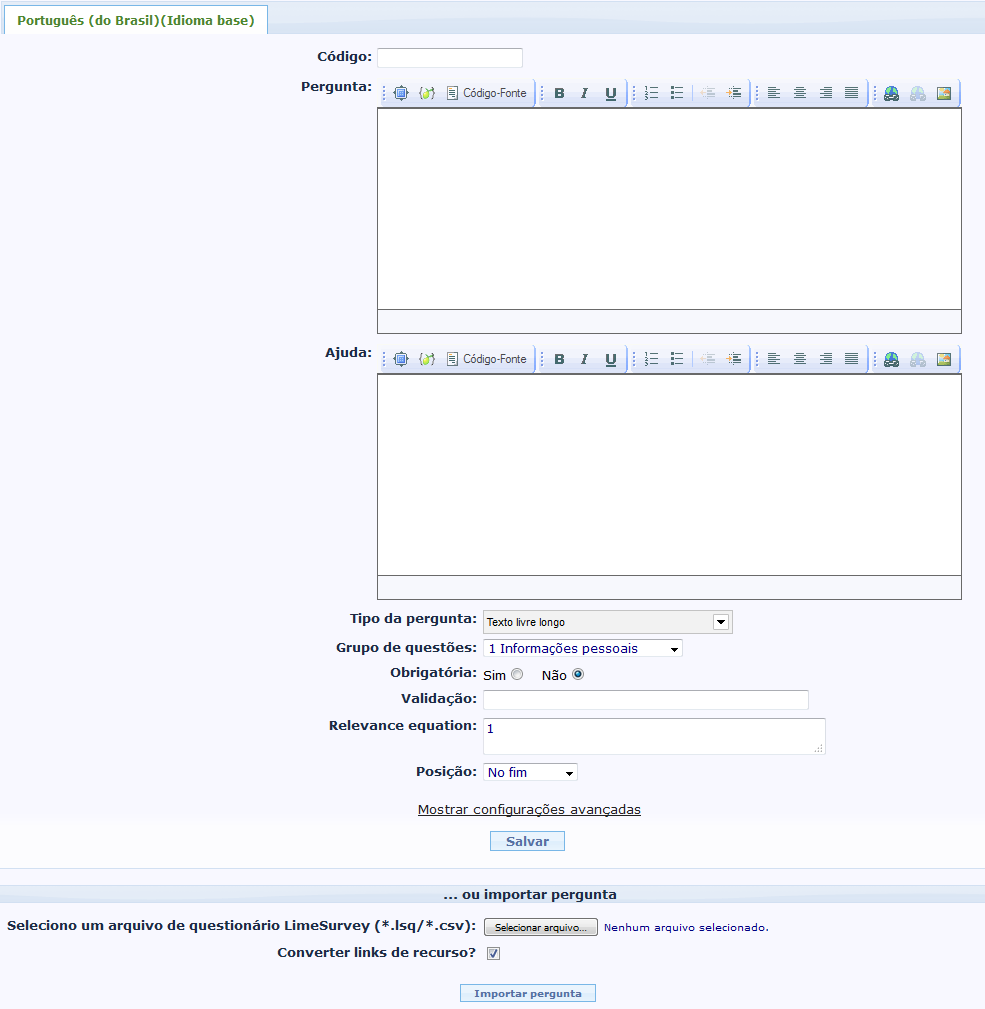Screen dimensions: 985x1009
Task: Click Bold in the Pergunta editor toolbar
Action: click(x=559, y=93)
